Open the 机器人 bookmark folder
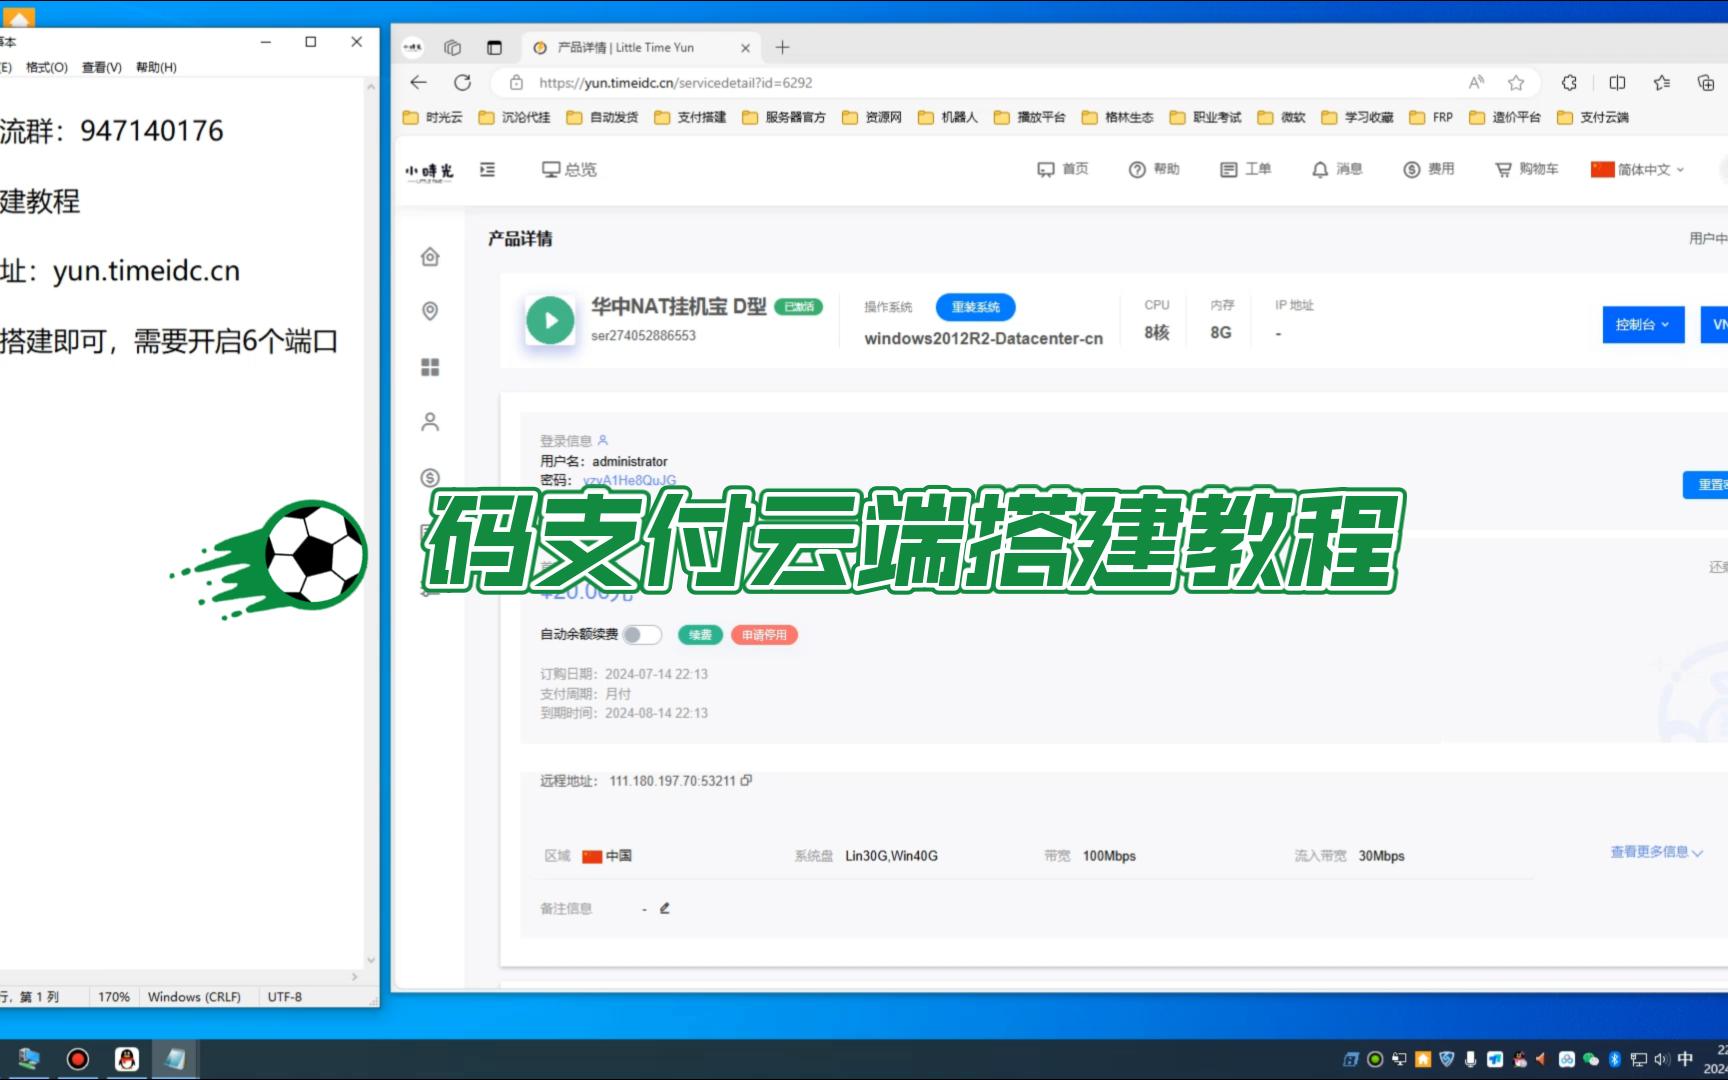 [949, 117]
